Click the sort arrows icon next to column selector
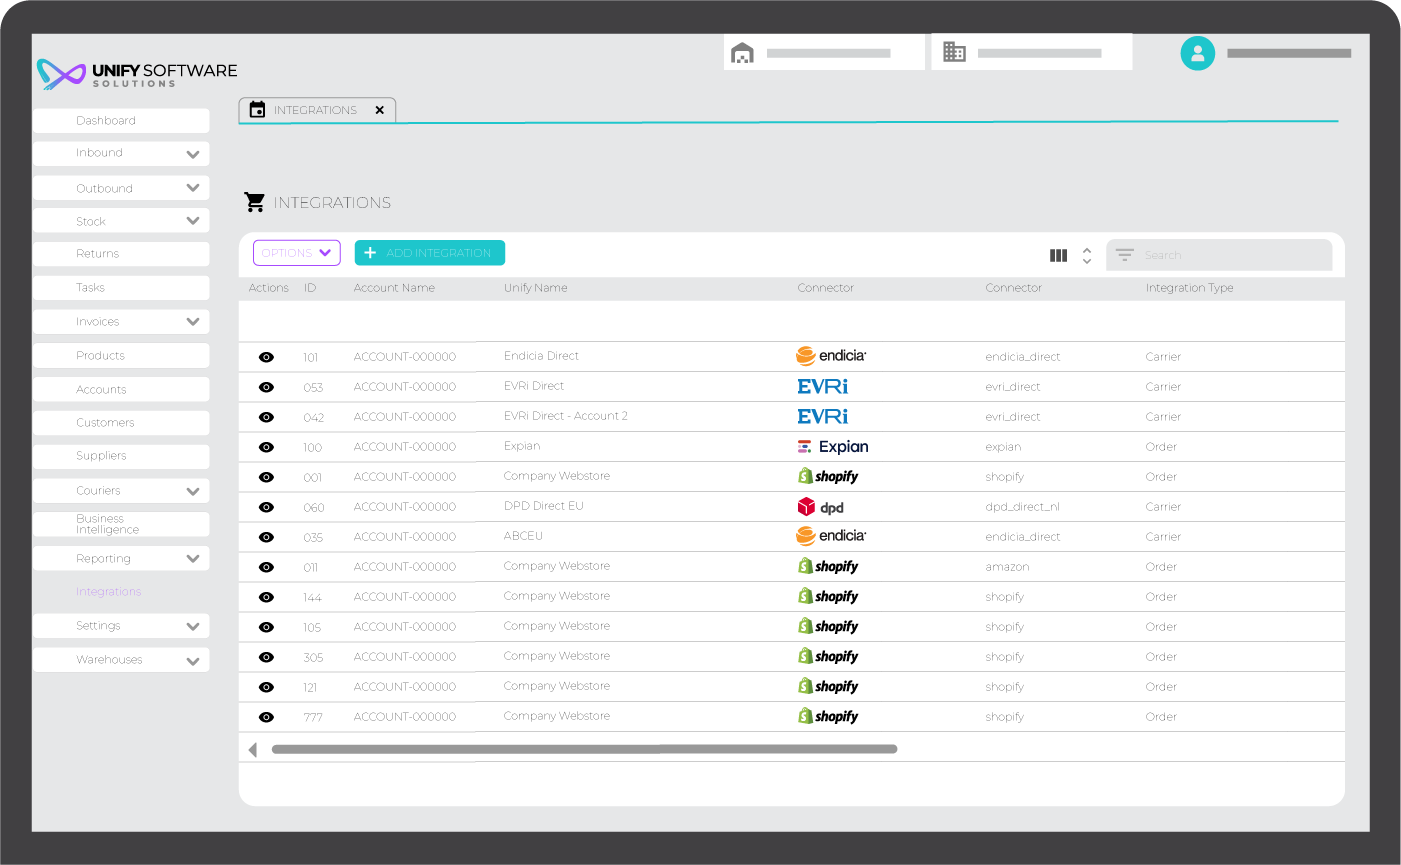 tap(1086, 255)
